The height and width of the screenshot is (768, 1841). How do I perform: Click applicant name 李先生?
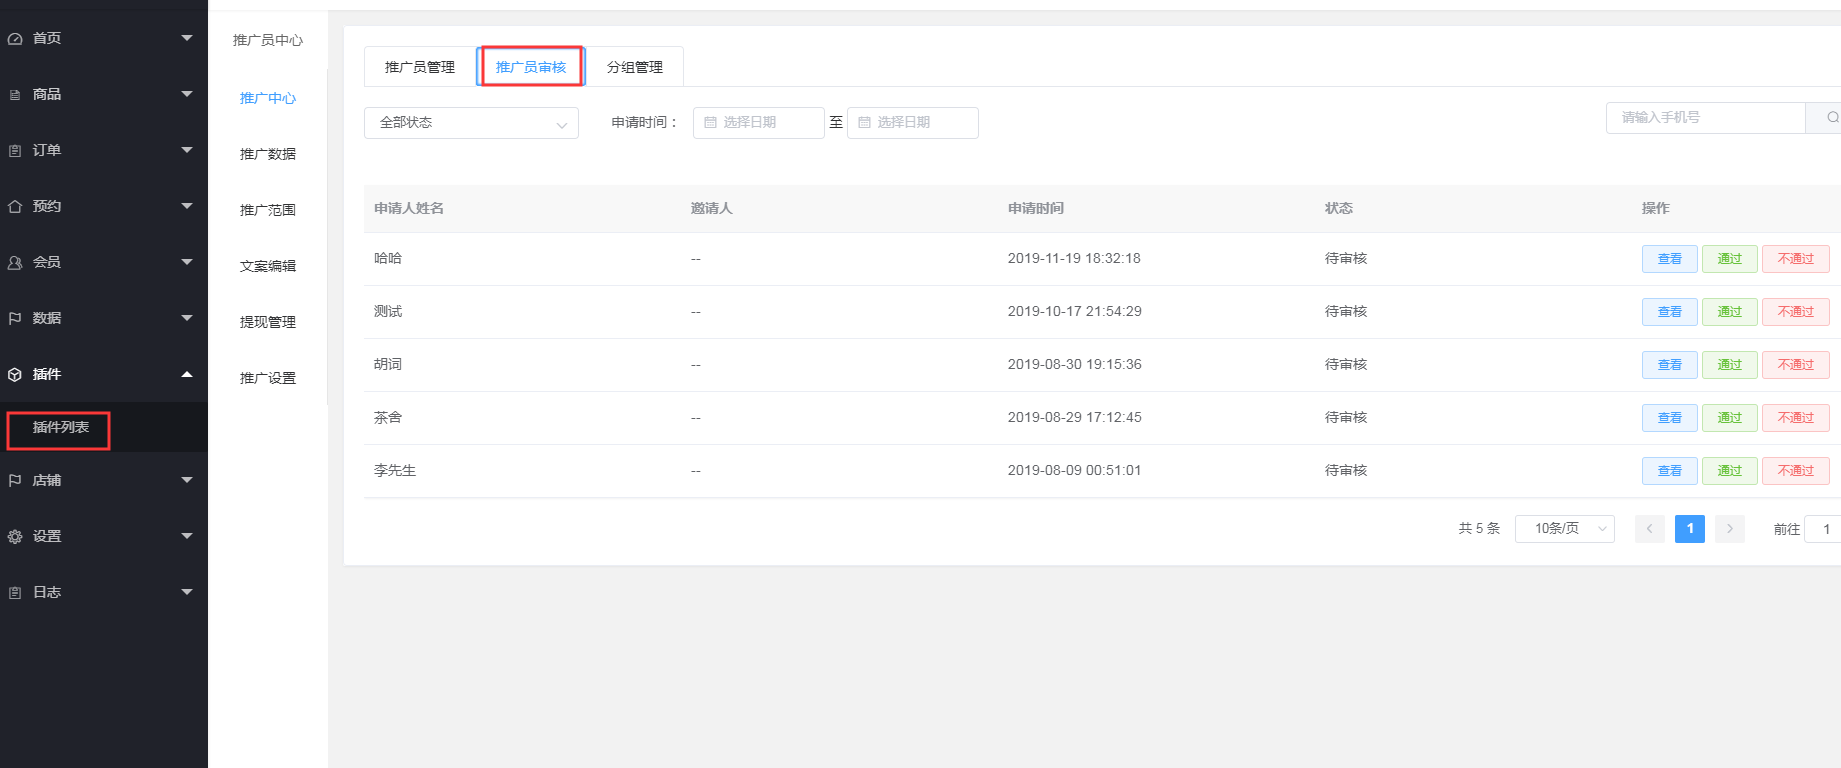395,470
